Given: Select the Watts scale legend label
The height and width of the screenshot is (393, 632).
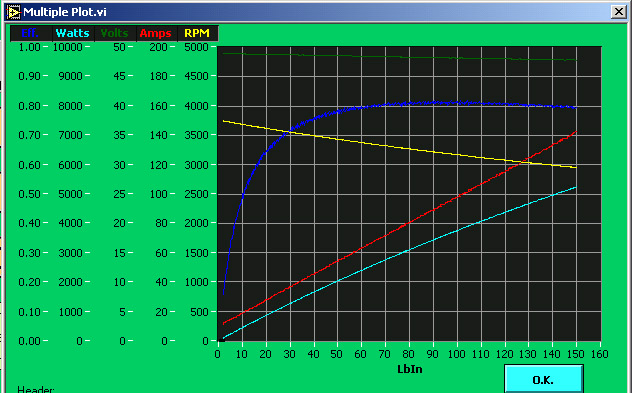Looking at the screenshot, I should coord(73,33).
